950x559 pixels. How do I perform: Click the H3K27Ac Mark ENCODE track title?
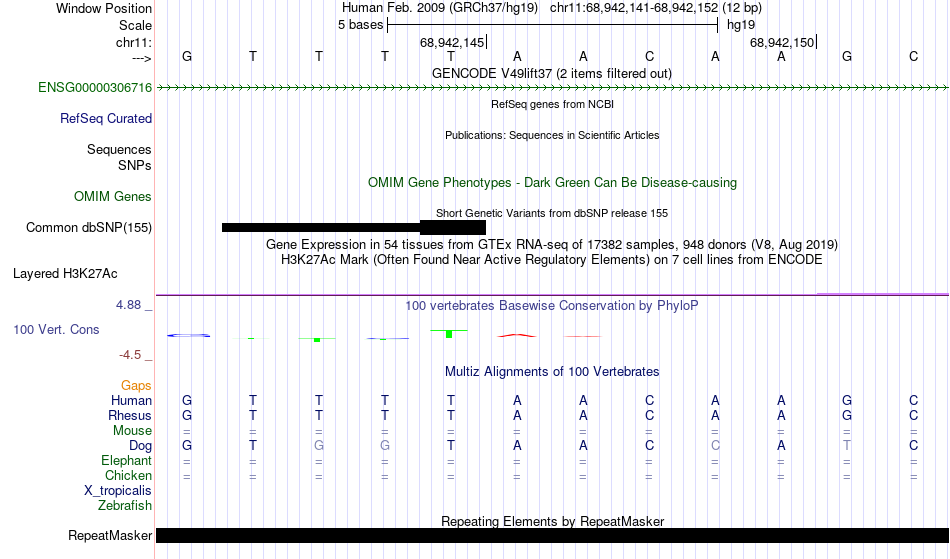tap(552, 260)
